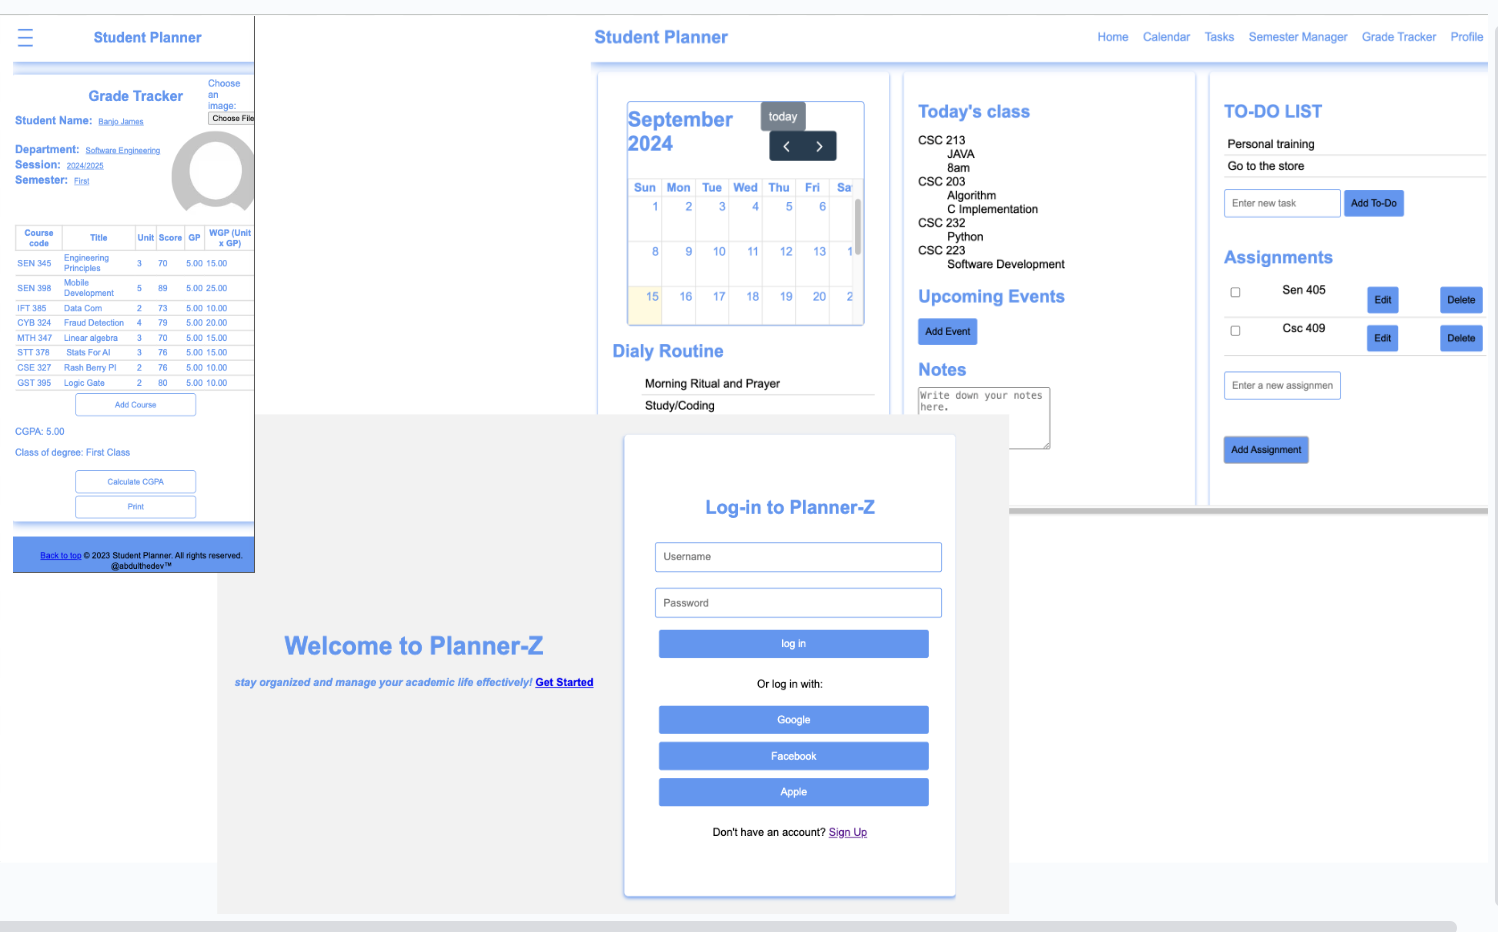Log in with Facebook
This screenshot has height=932, width=1498.
pyautogui.click(x=794, y=756)
